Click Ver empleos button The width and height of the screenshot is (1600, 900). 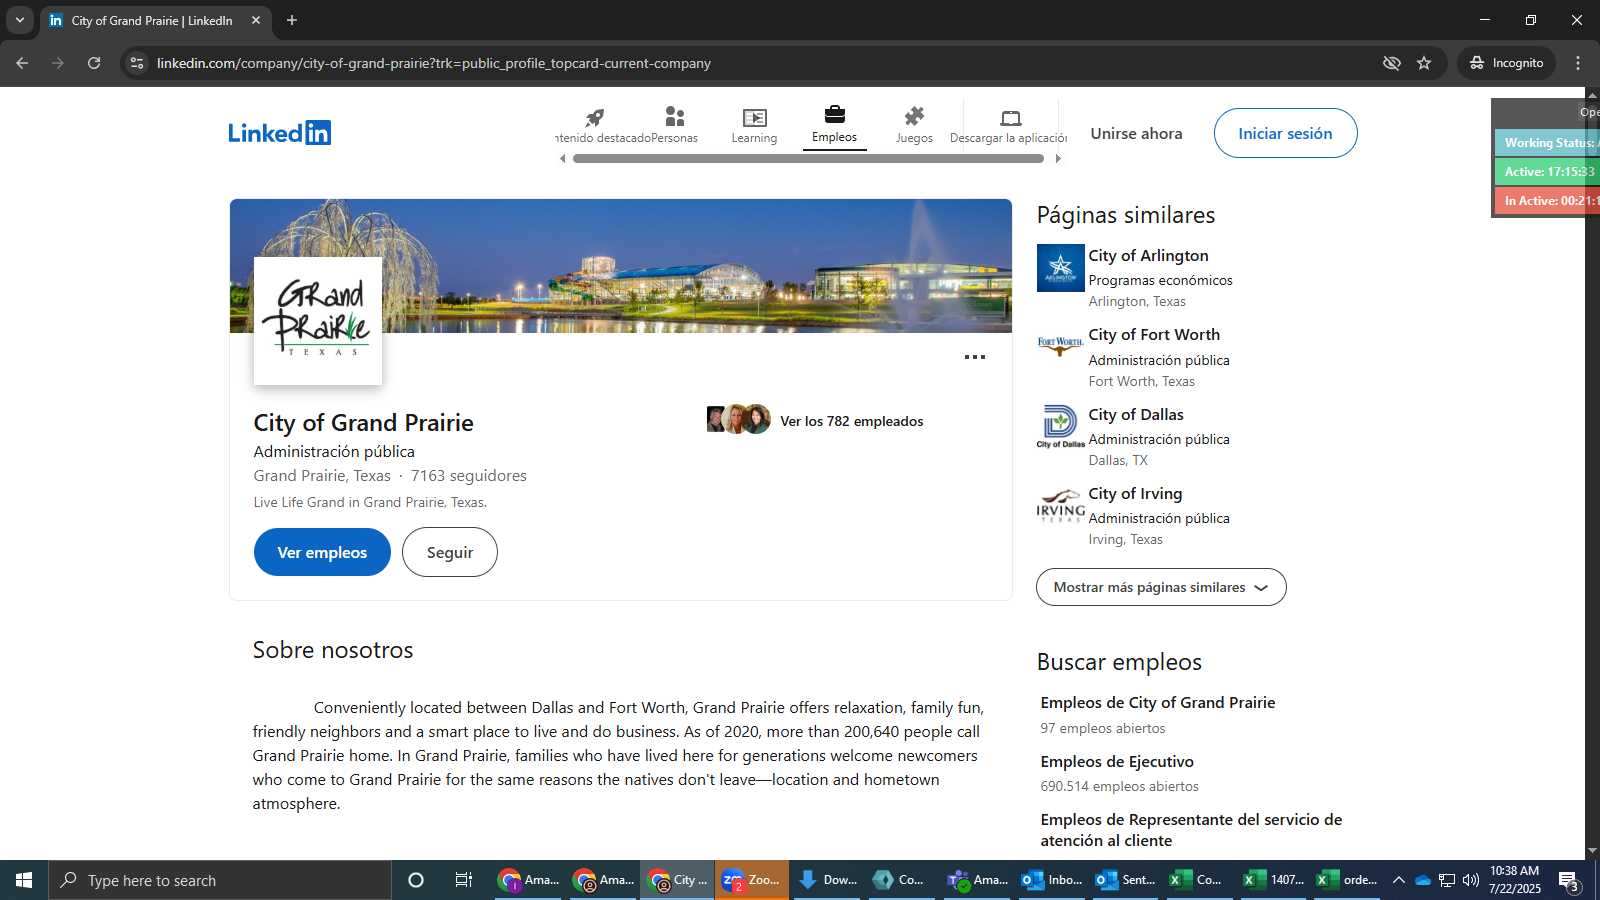[x=322, y=552]
